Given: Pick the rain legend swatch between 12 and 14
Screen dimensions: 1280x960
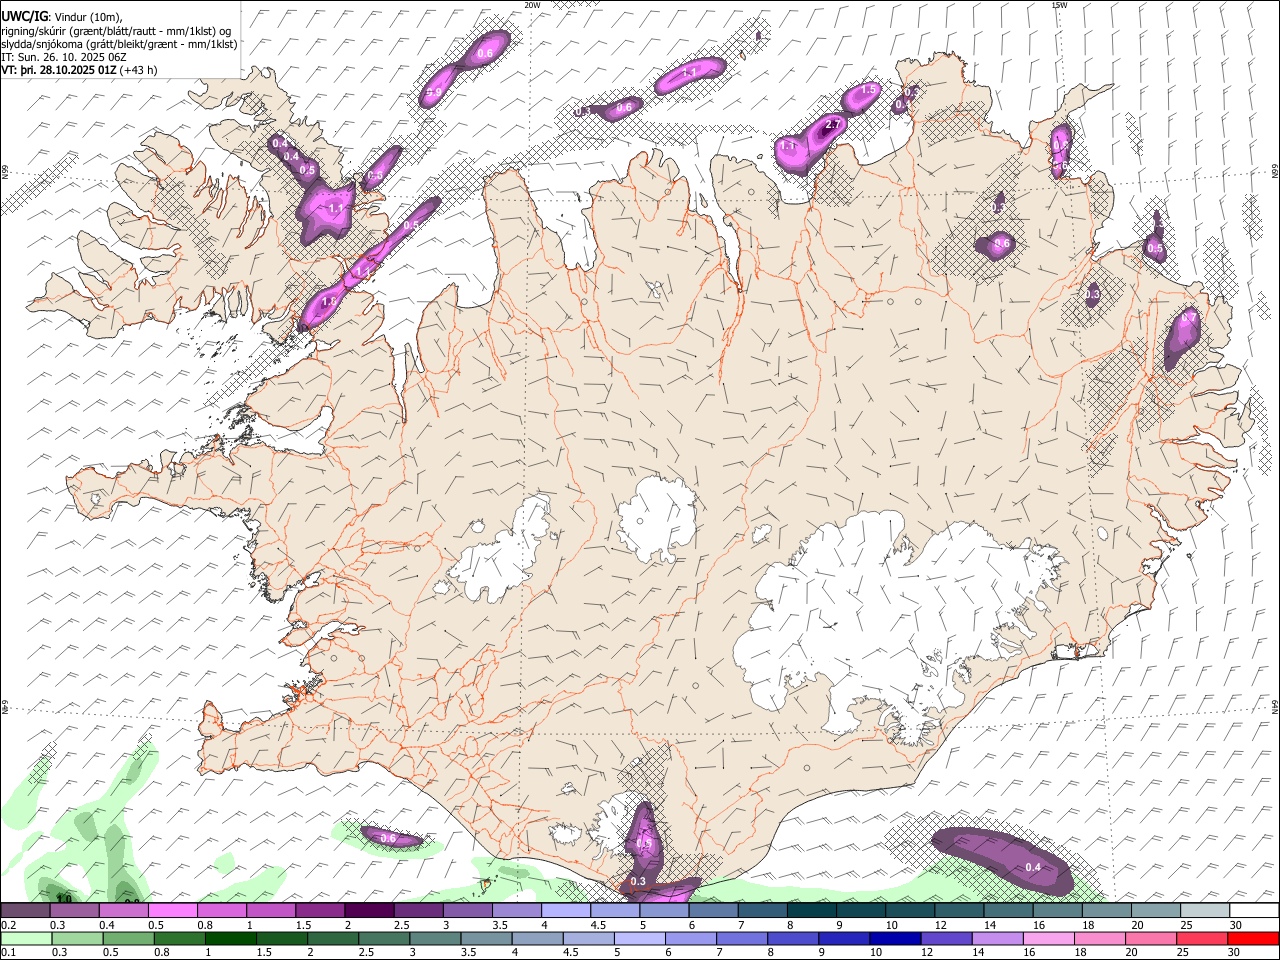Looking at the screenshot, I should [x=947, y=938].
